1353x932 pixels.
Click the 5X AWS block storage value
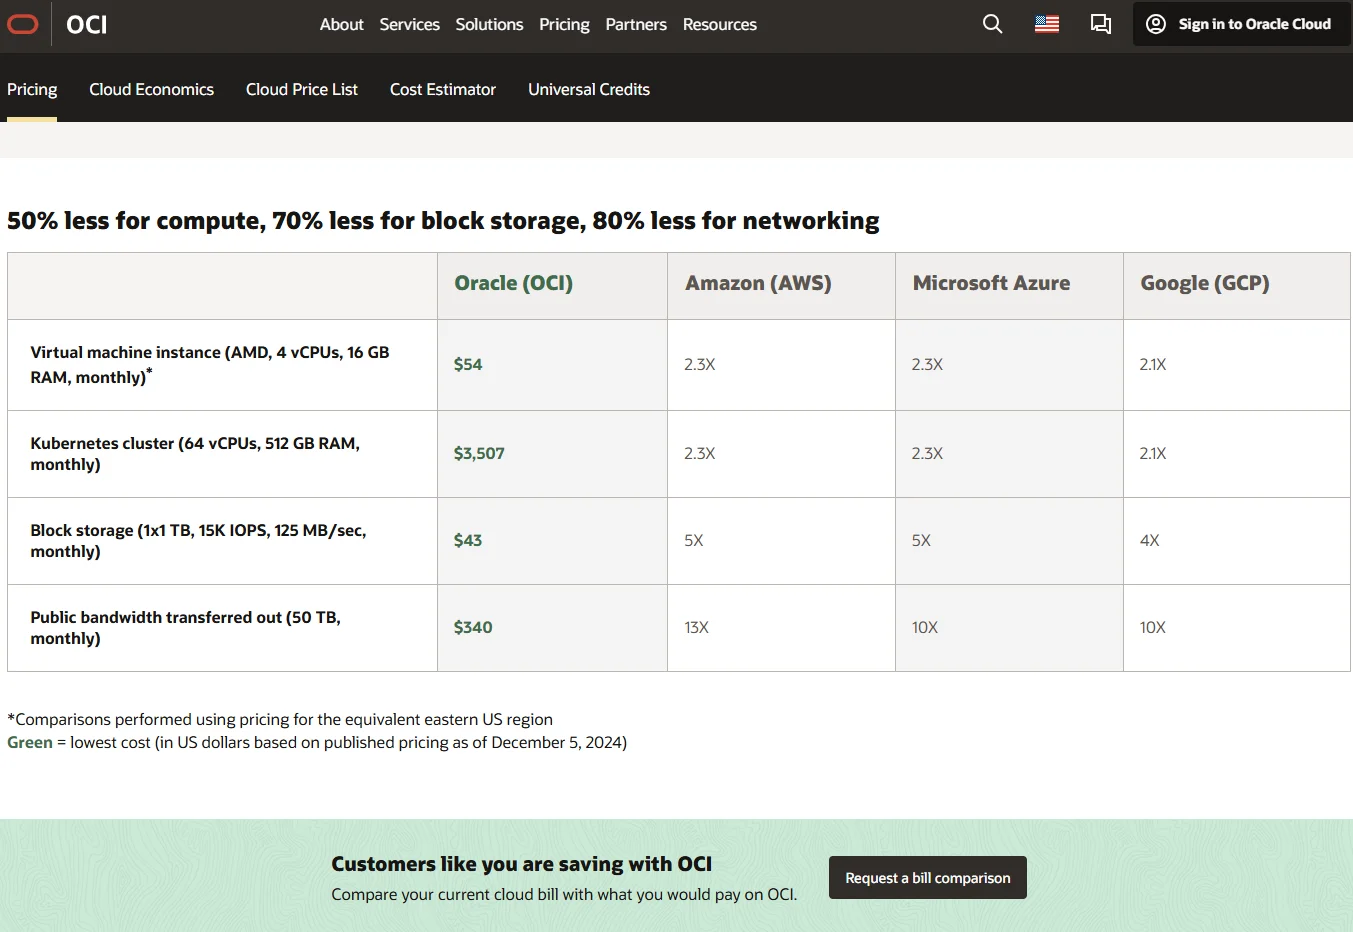click(x=694, y=540)
